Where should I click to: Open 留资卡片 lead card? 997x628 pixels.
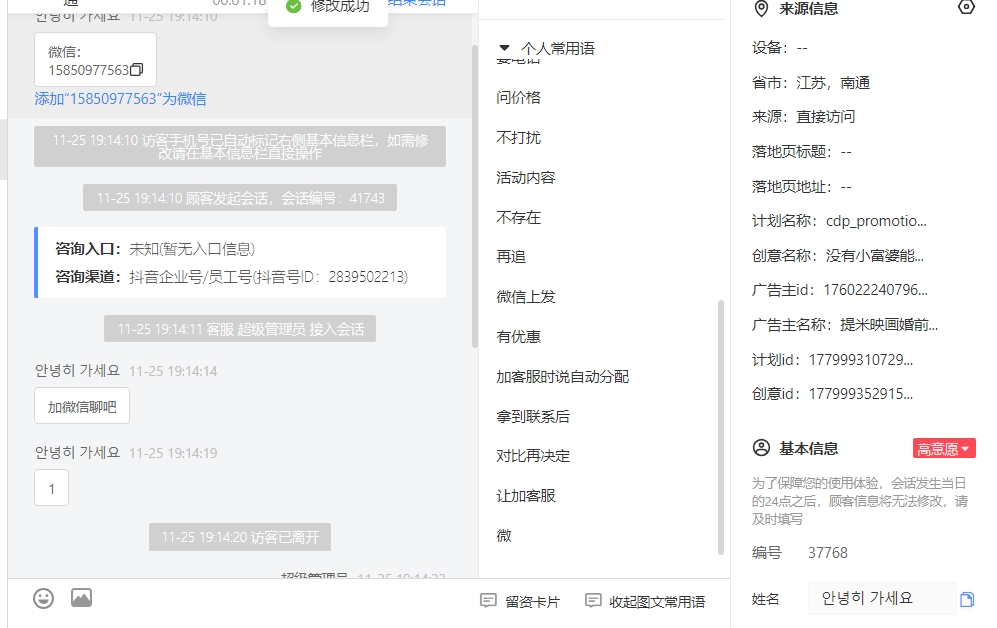click(x=520, y=601)
